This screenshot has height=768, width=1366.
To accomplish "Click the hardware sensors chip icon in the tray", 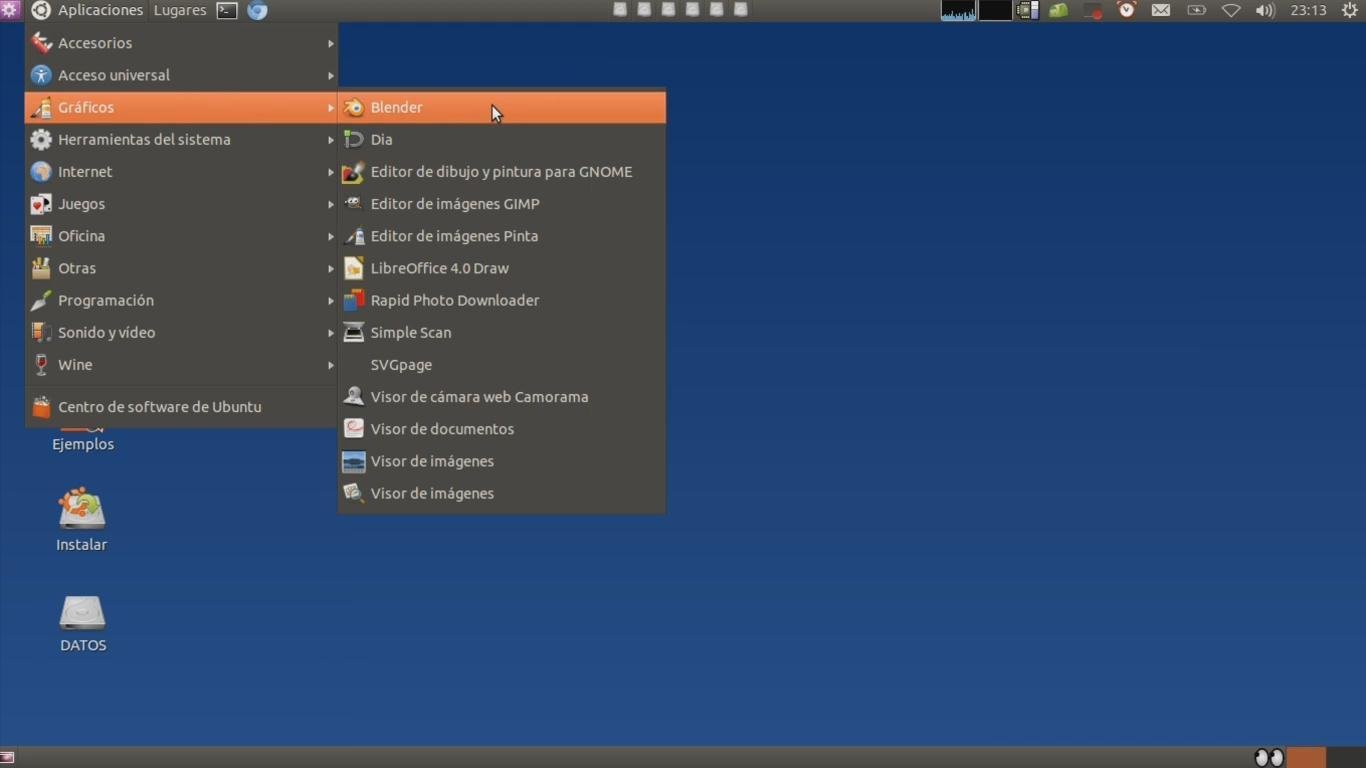I will pos(1027,11).
